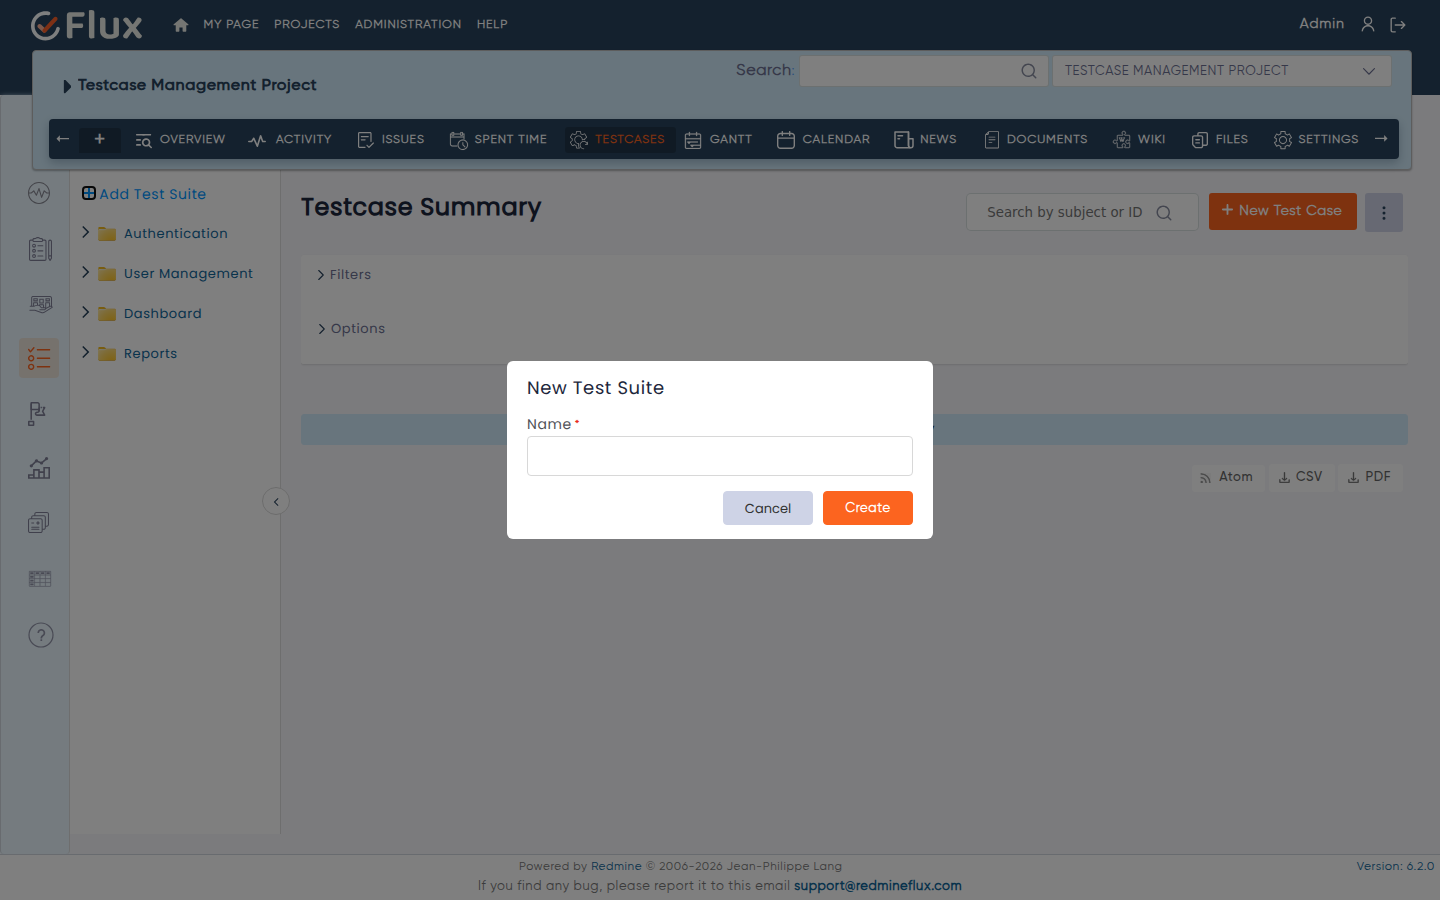The width and height of the screenshot is (1440, 900).
Task: Open the Overview tab
Action: click(x=180, y=140)
